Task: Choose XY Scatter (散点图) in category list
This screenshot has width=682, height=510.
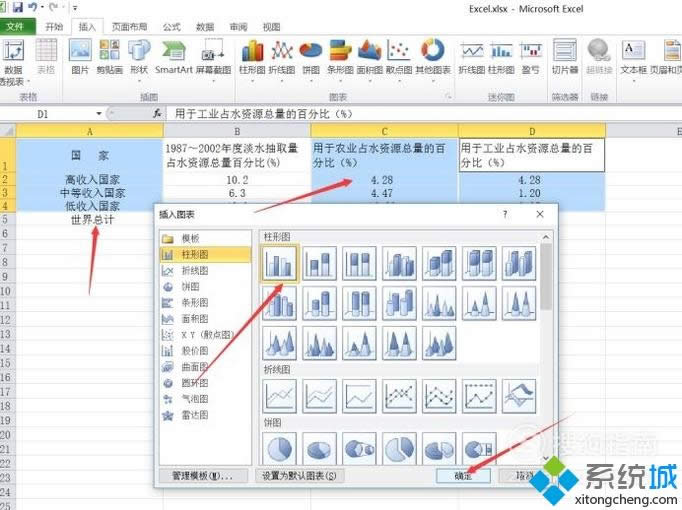Action: pos(205,335)
